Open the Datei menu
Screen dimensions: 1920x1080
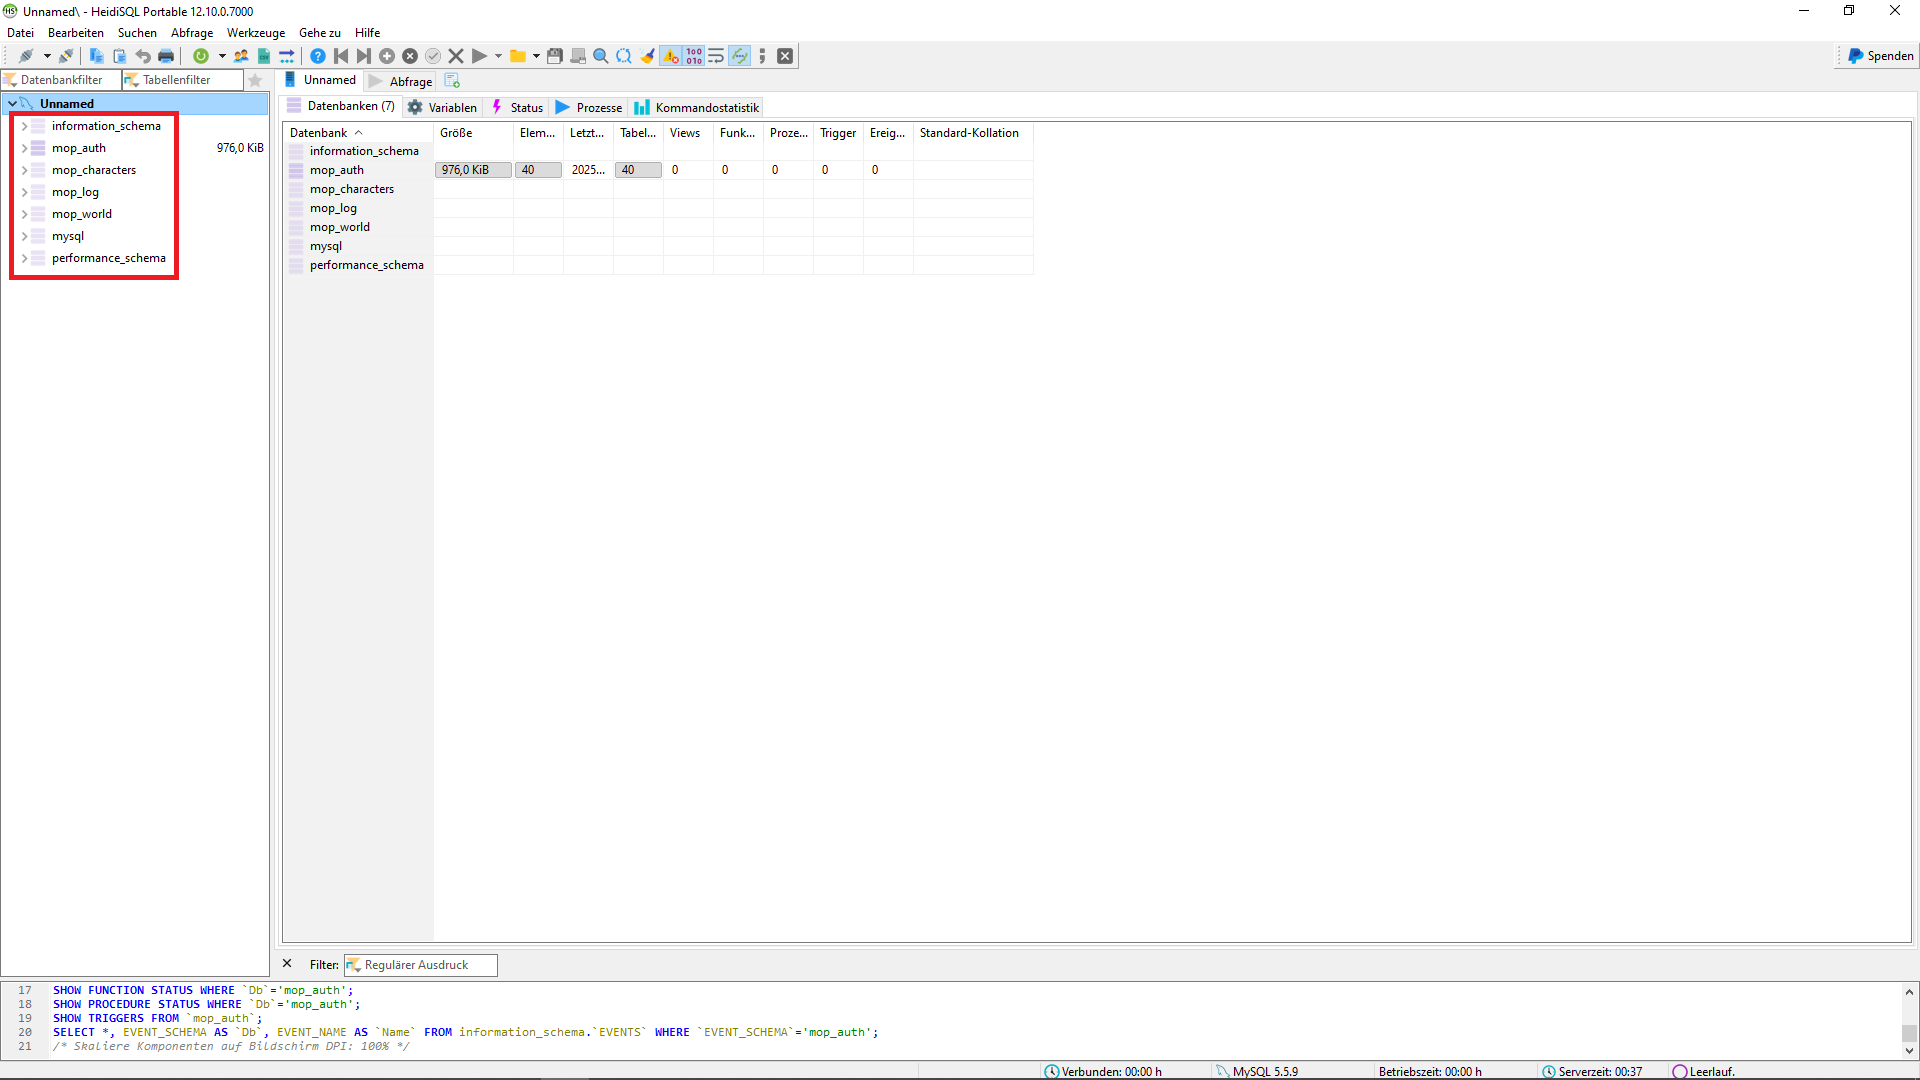20,33
